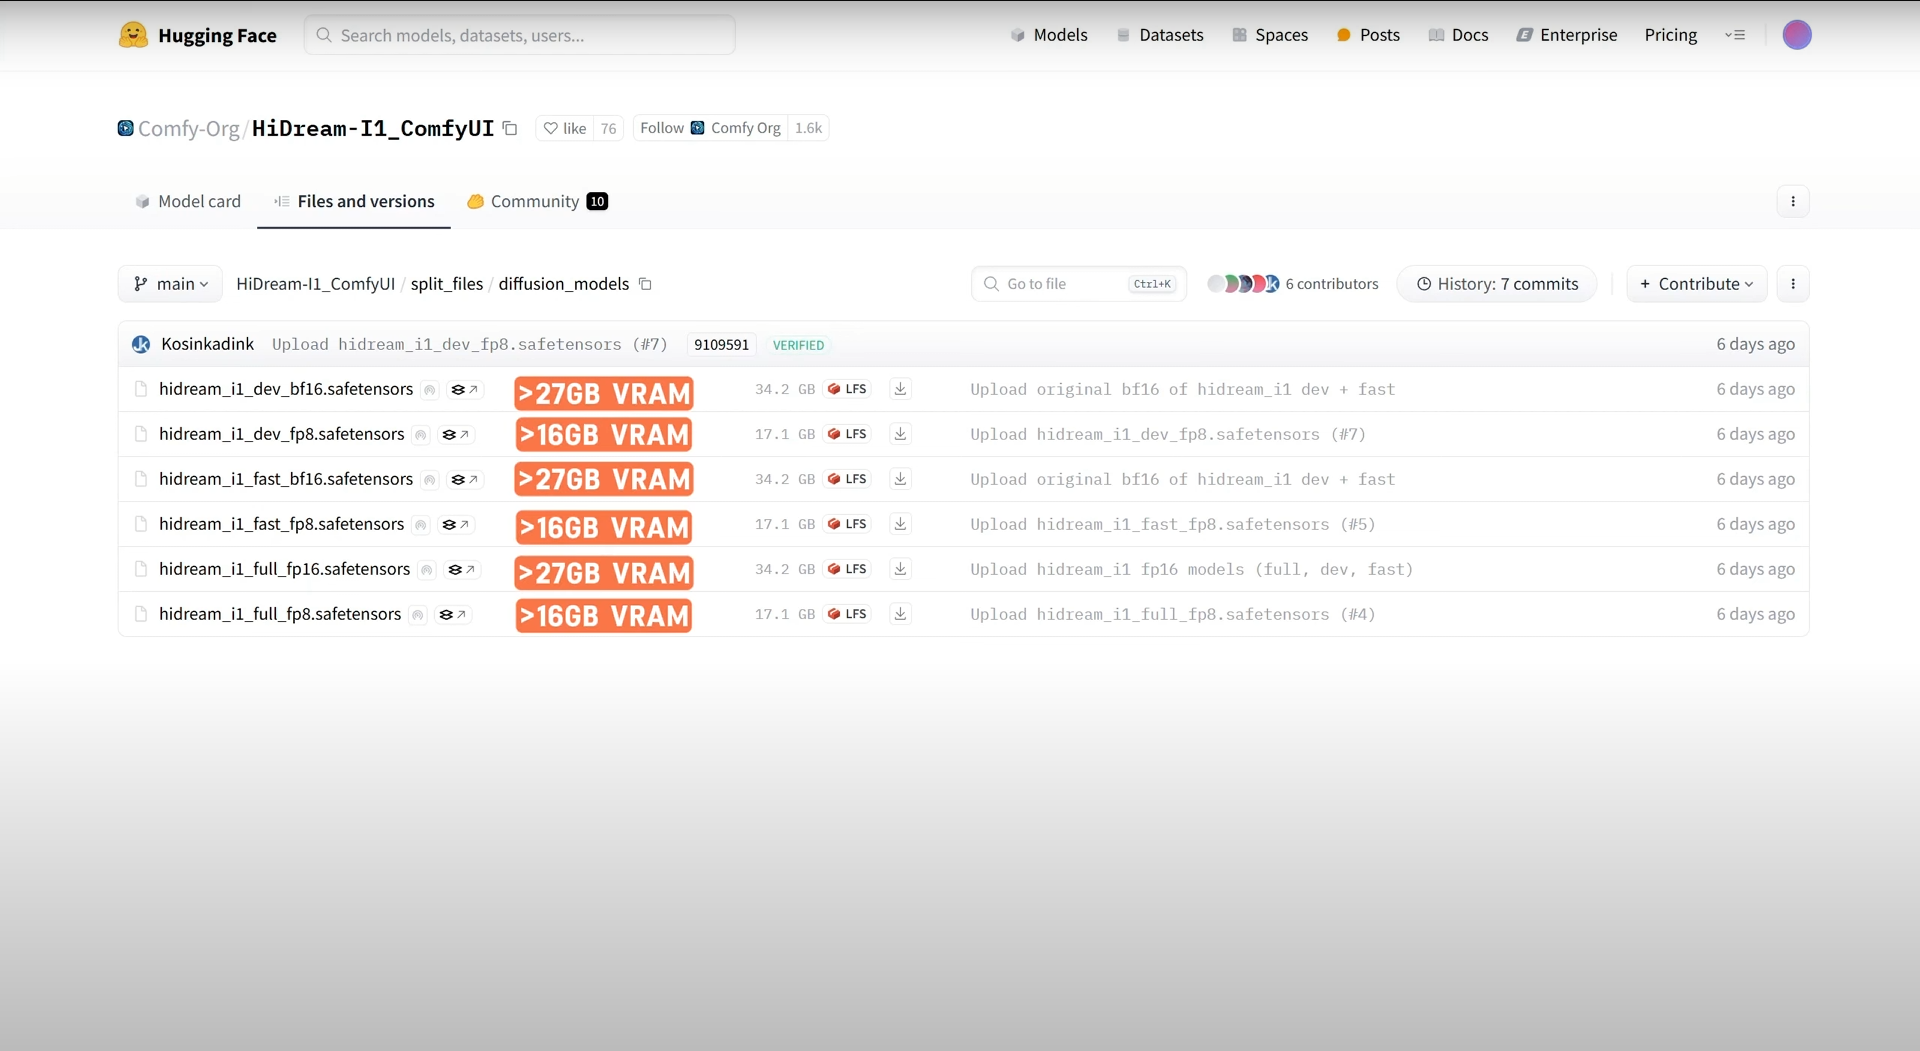Open file hidream_i1_full_fp8.safetensors
Image resolution: width=1920 pixels, height=1051 pixels.
[x=280, y=614]
